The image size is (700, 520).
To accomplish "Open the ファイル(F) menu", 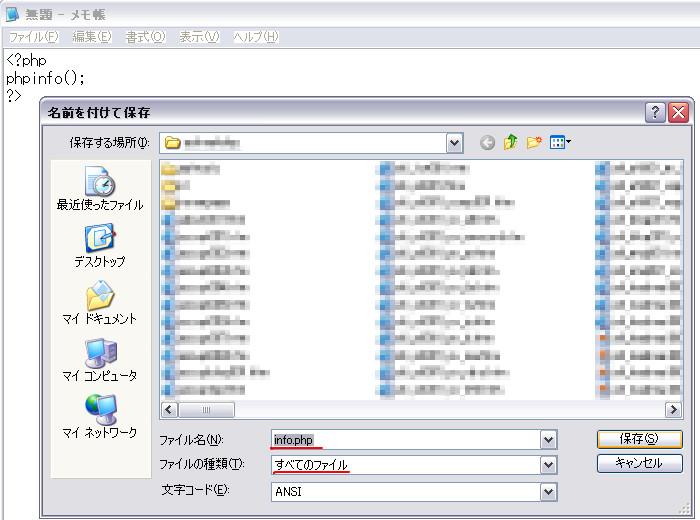I will (x=33, y=37).
